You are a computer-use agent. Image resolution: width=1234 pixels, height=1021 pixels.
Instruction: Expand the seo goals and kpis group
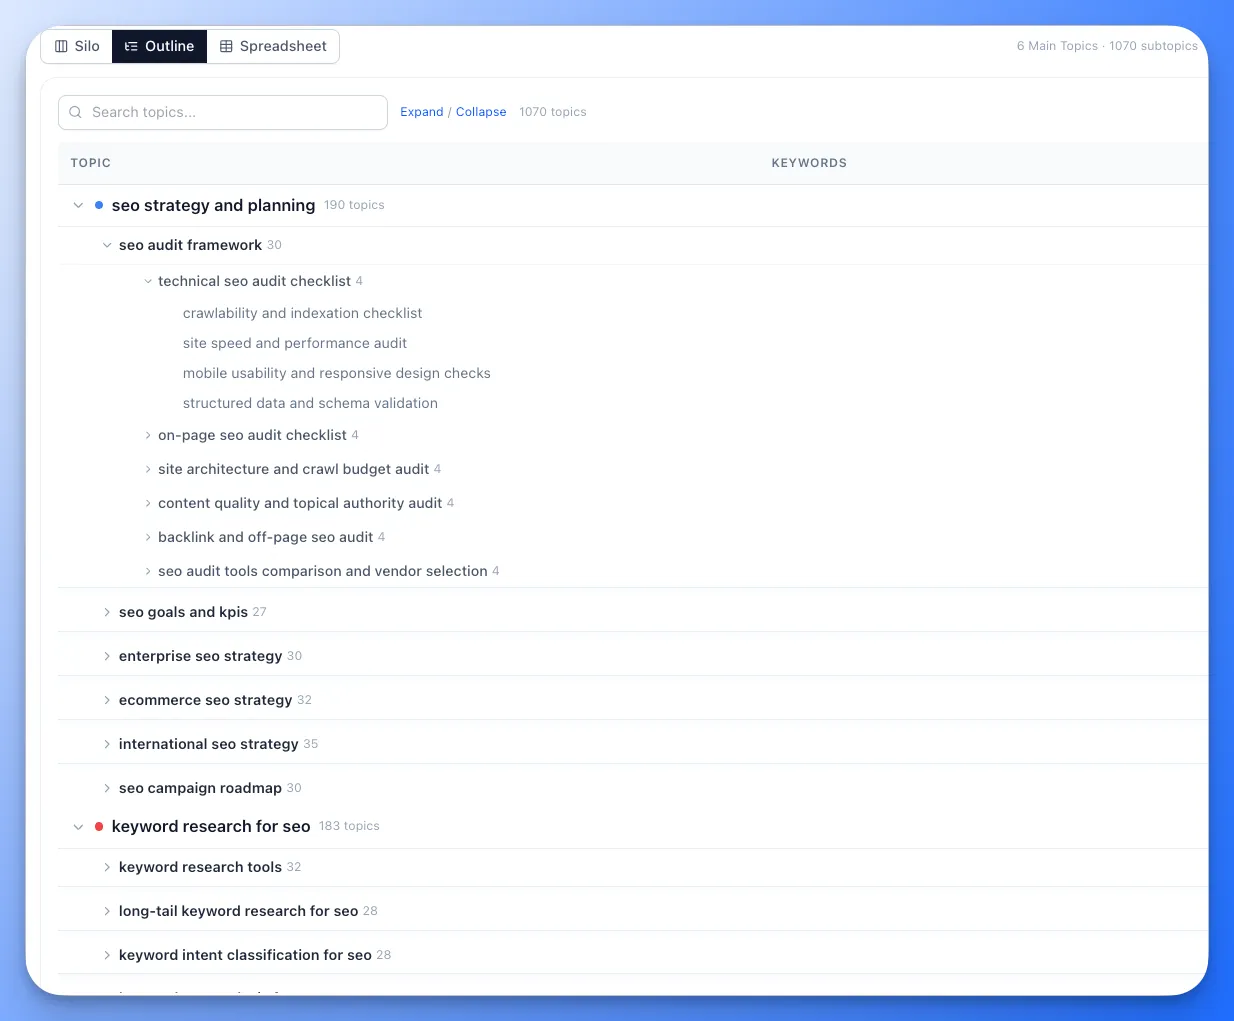coord(107,612)
